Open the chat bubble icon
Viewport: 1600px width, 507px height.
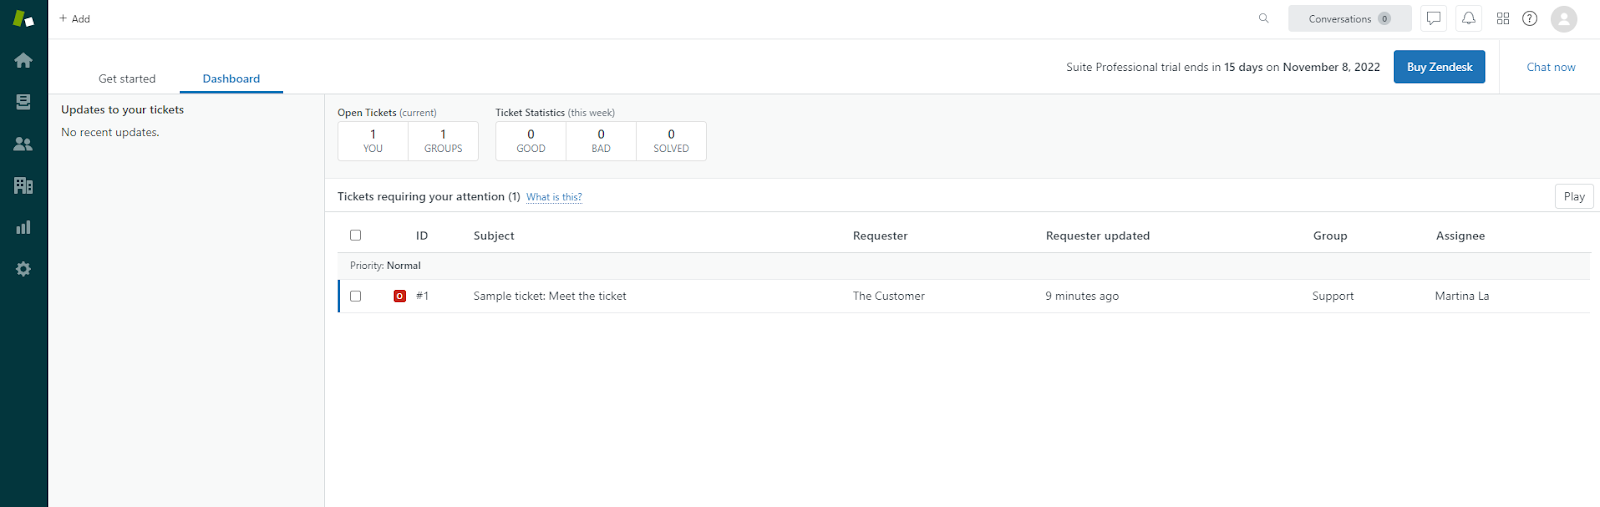[1433, 18]
